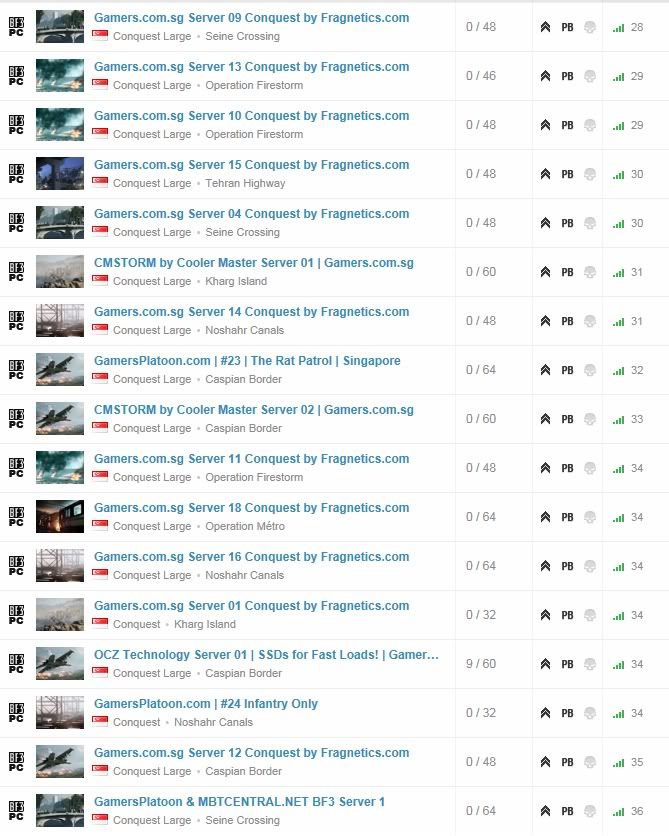Click the Singapore flag under GamersPlatoon #24 Infantry Only
The height and width of the screenshot is (836, 669).
click(x=100, y=722)
